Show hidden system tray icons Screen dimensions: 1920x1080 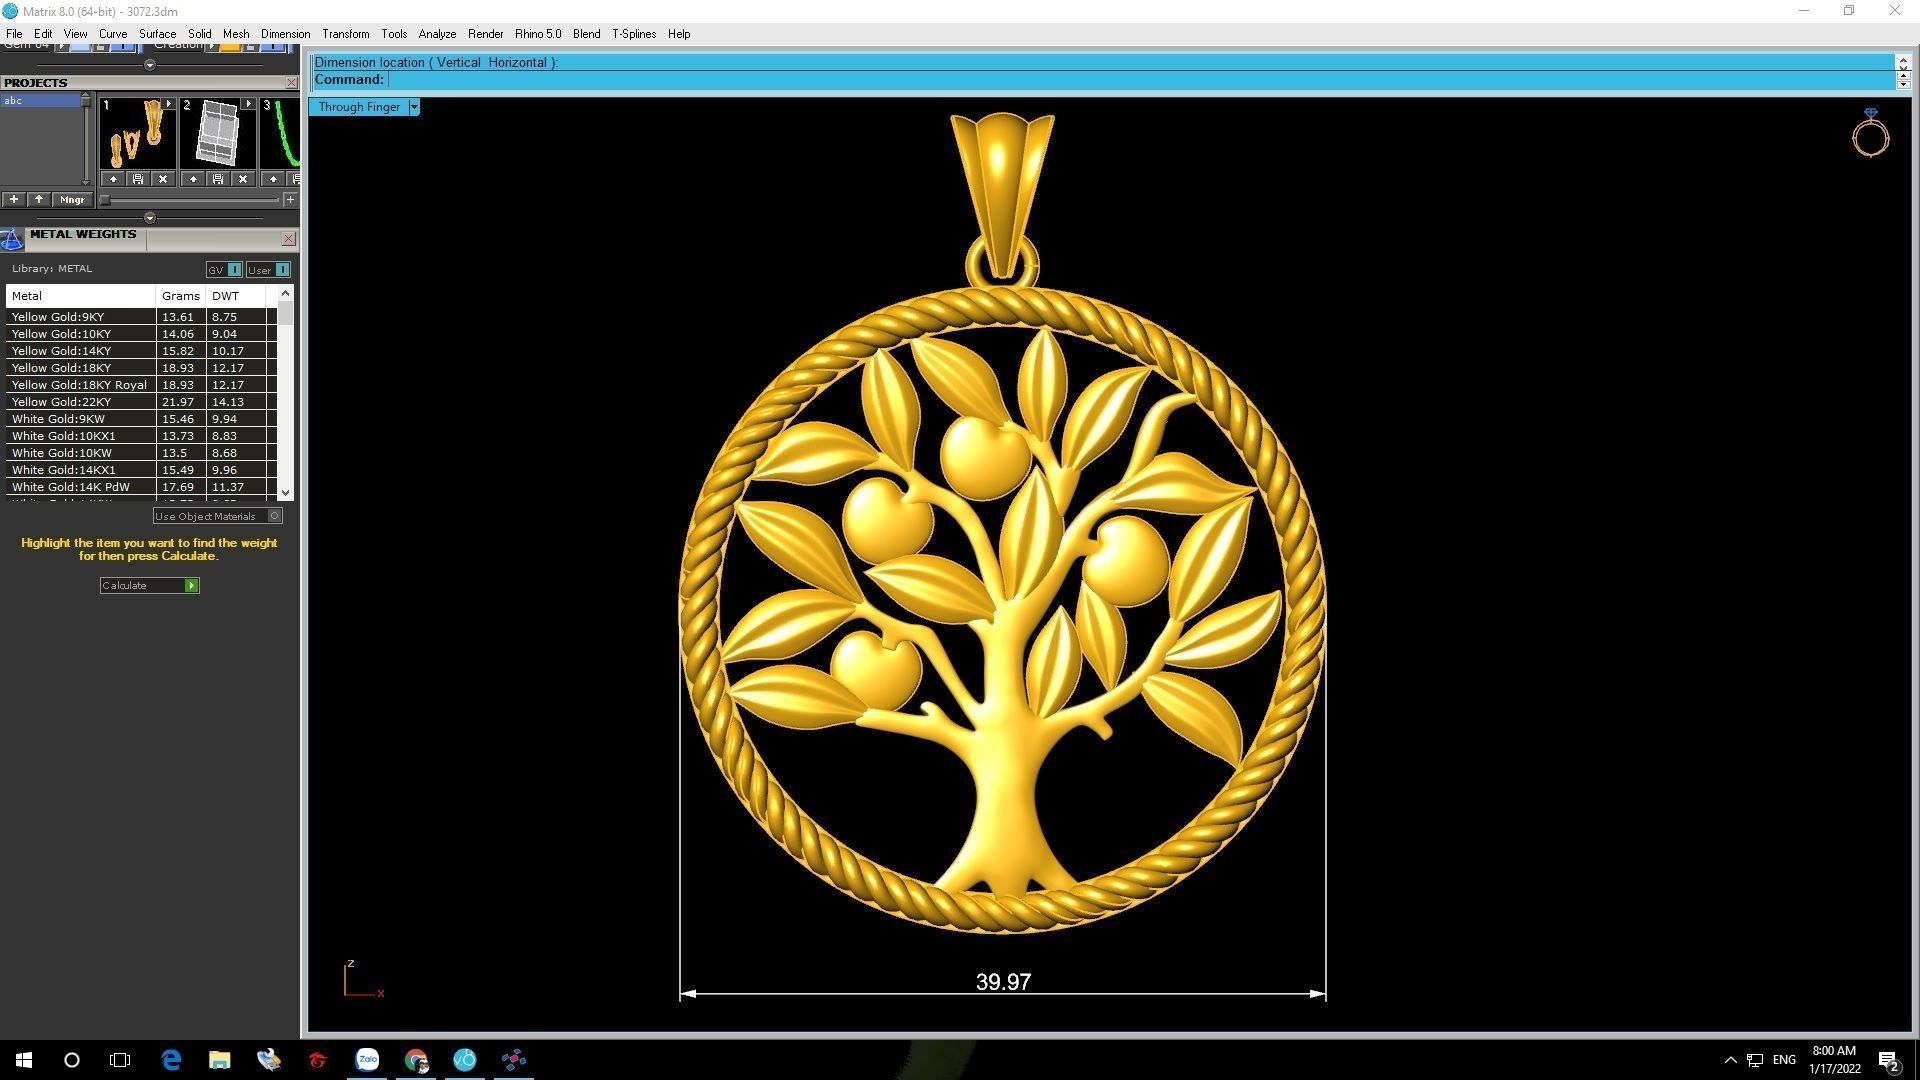click(1730, 1060)
